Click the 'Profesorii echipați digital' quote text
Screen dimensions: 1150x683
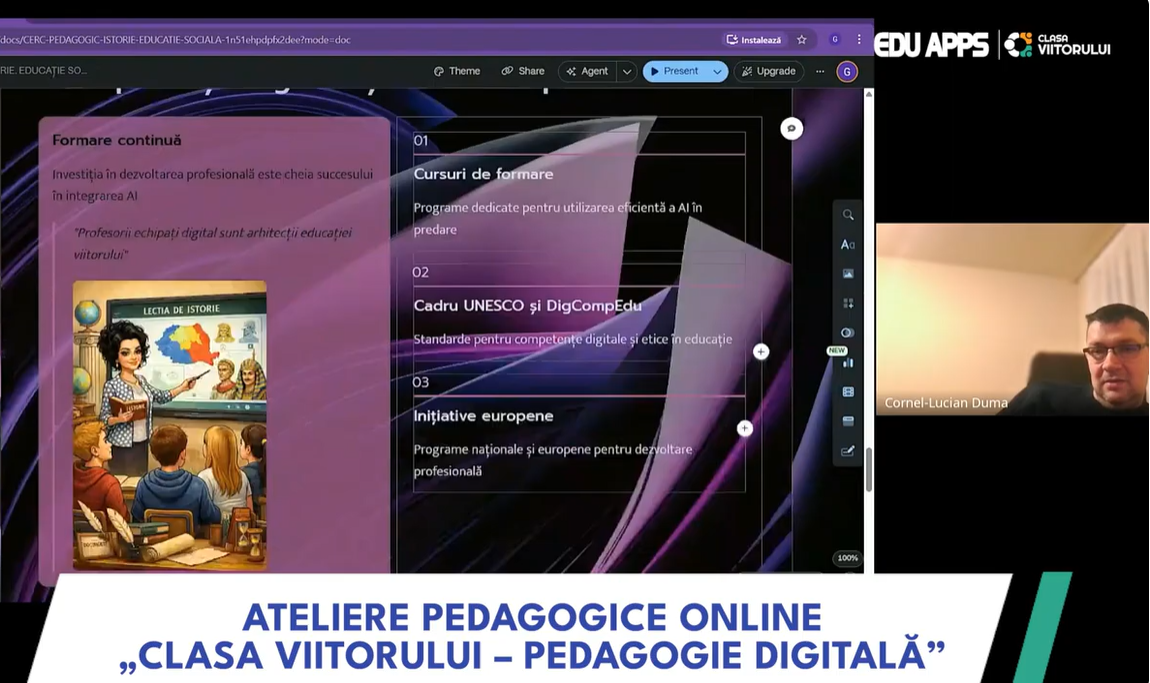coord(213,244)
